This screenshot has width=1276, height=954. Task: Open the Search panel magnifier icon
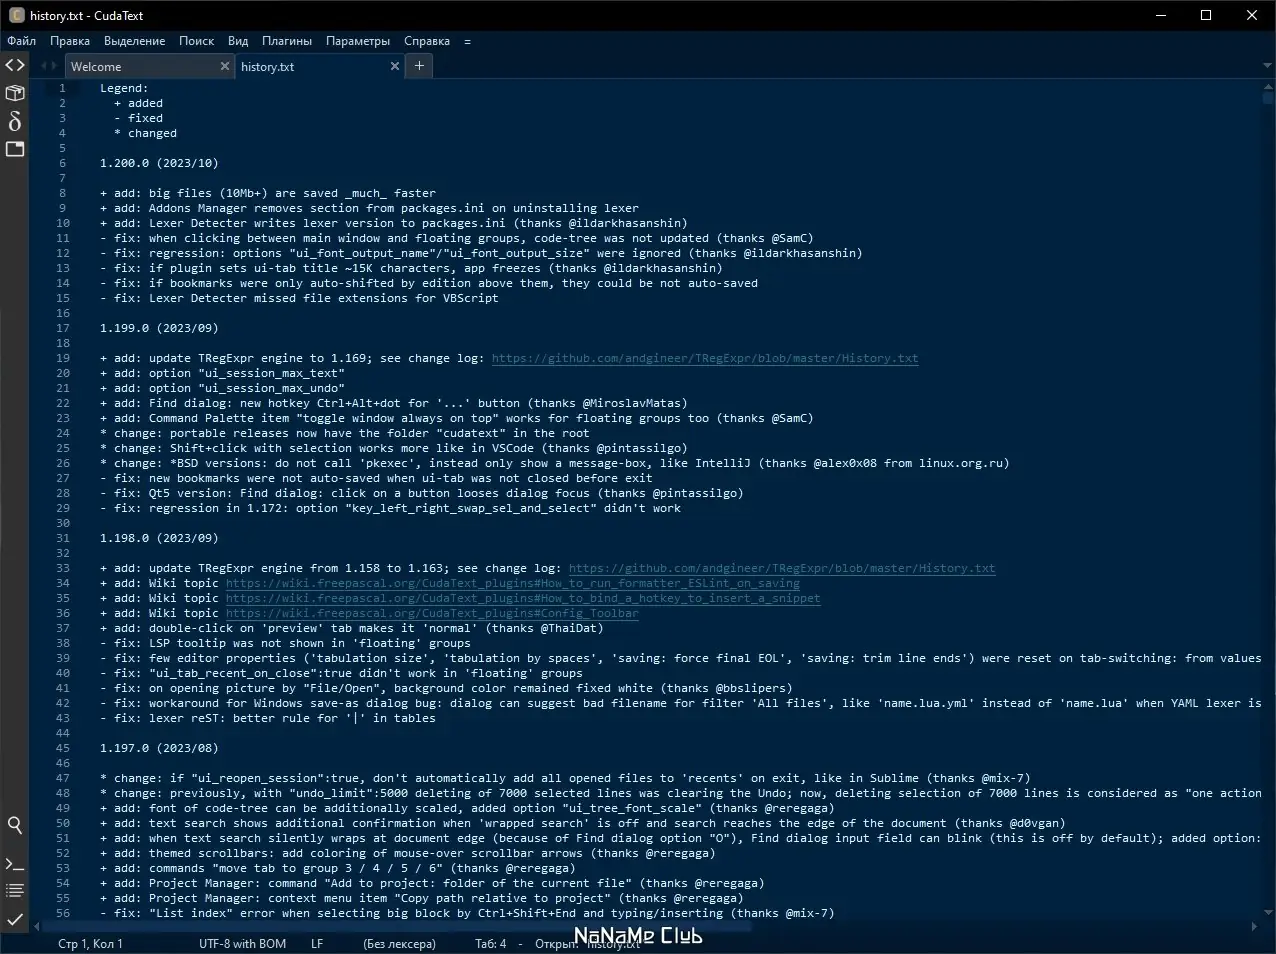click(15, 825)
